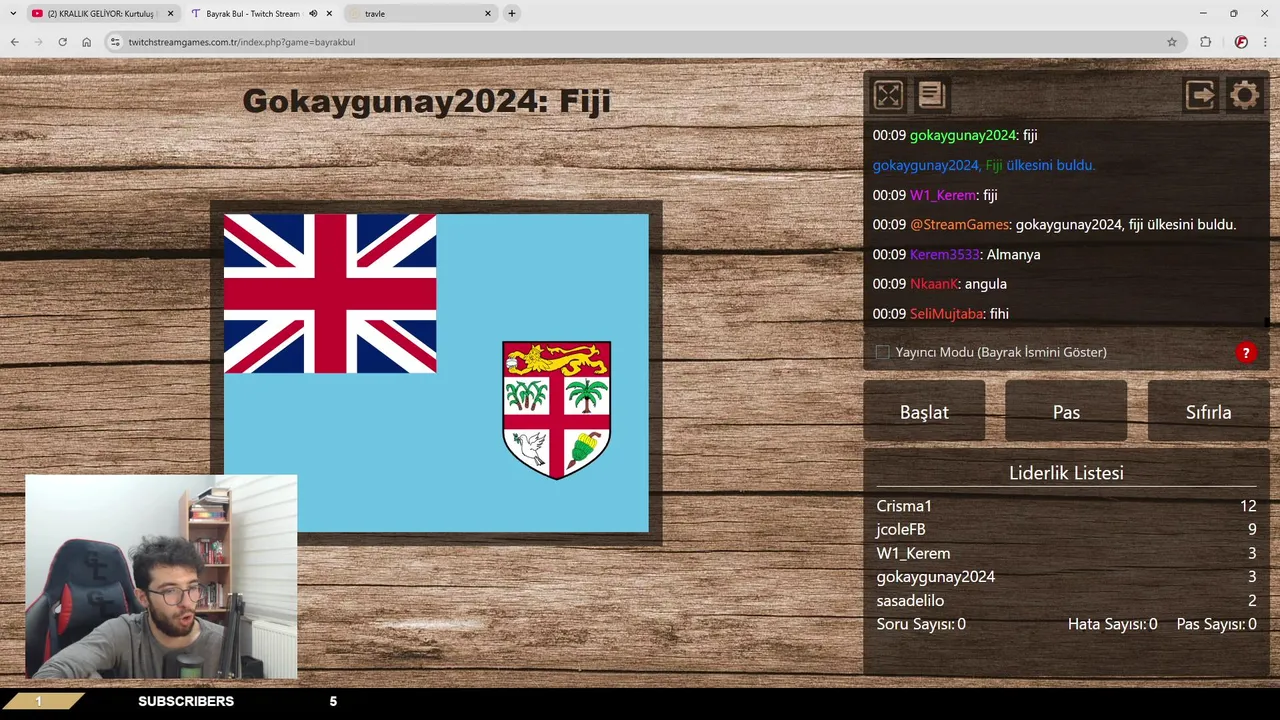Open the browser home page
Screen dimensions: 1280x720
point(87,42)
